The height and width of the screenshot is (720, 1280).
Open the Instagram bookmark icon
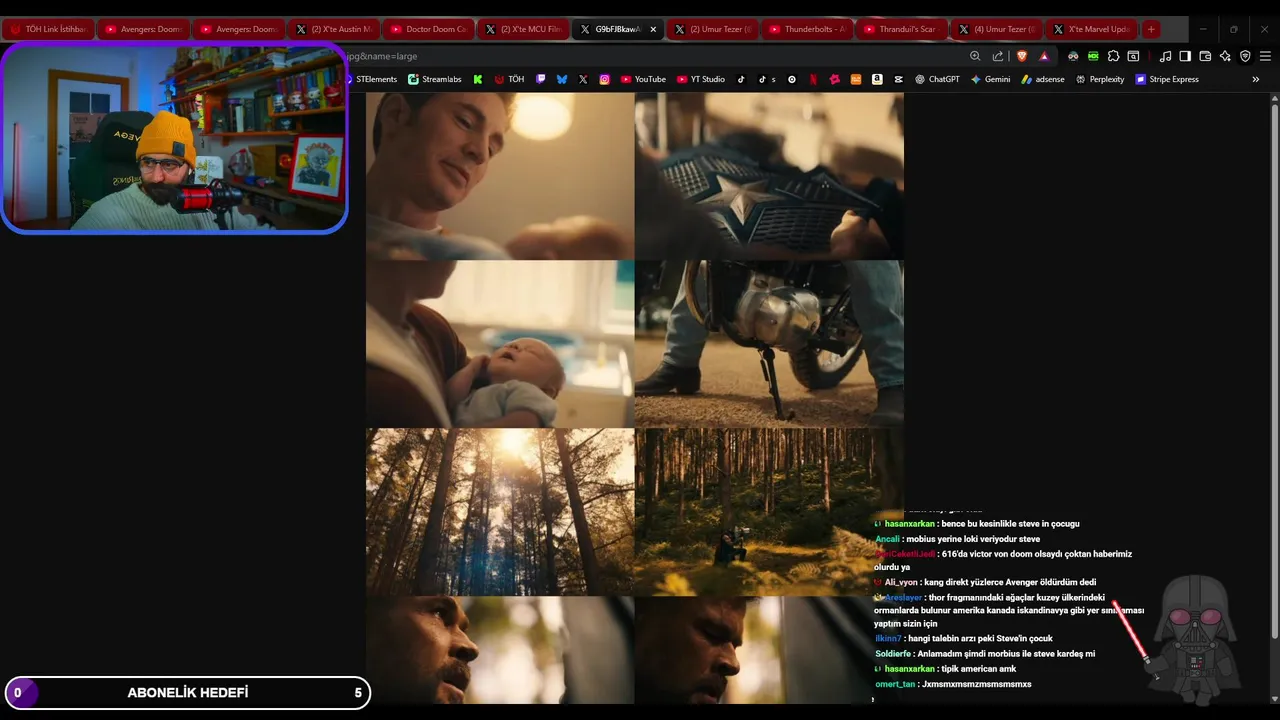click(x=604, y=79)
